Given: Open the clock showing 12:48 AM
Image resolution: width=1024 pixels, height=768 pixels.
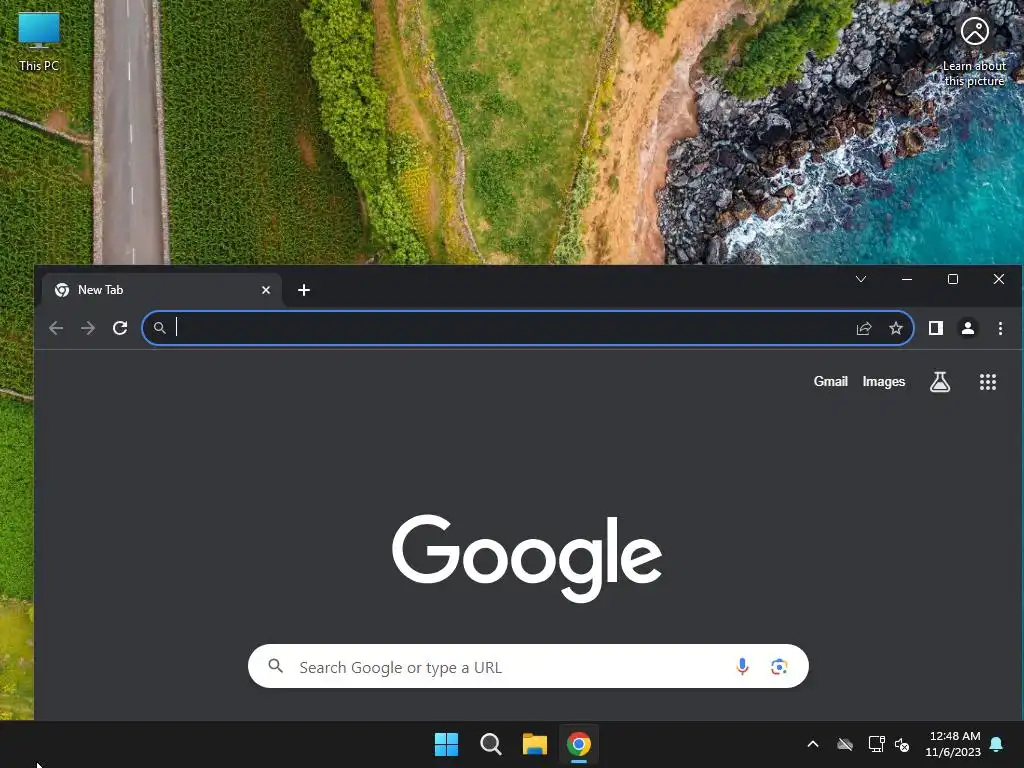Looking at the screenshot, I should click(953, 744).
